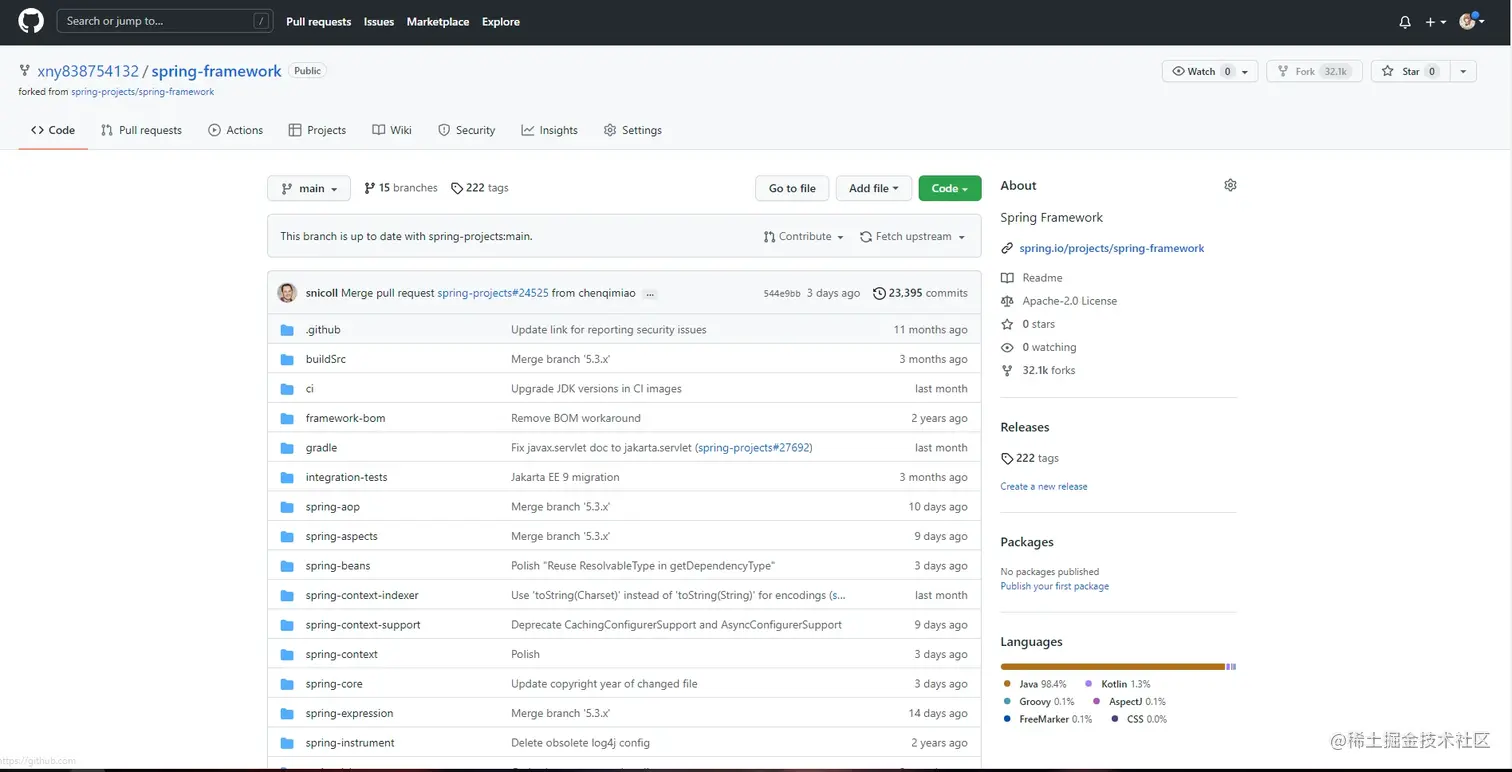Open the main branch selector
The width and height of the screenshot is (1512, 772).
pyautogui.click(x=309, y=188)
